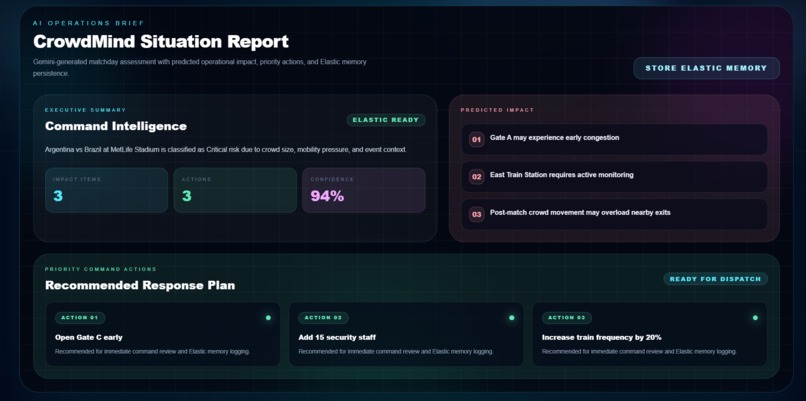Open the Impact Items stat card

pos(106,190)
